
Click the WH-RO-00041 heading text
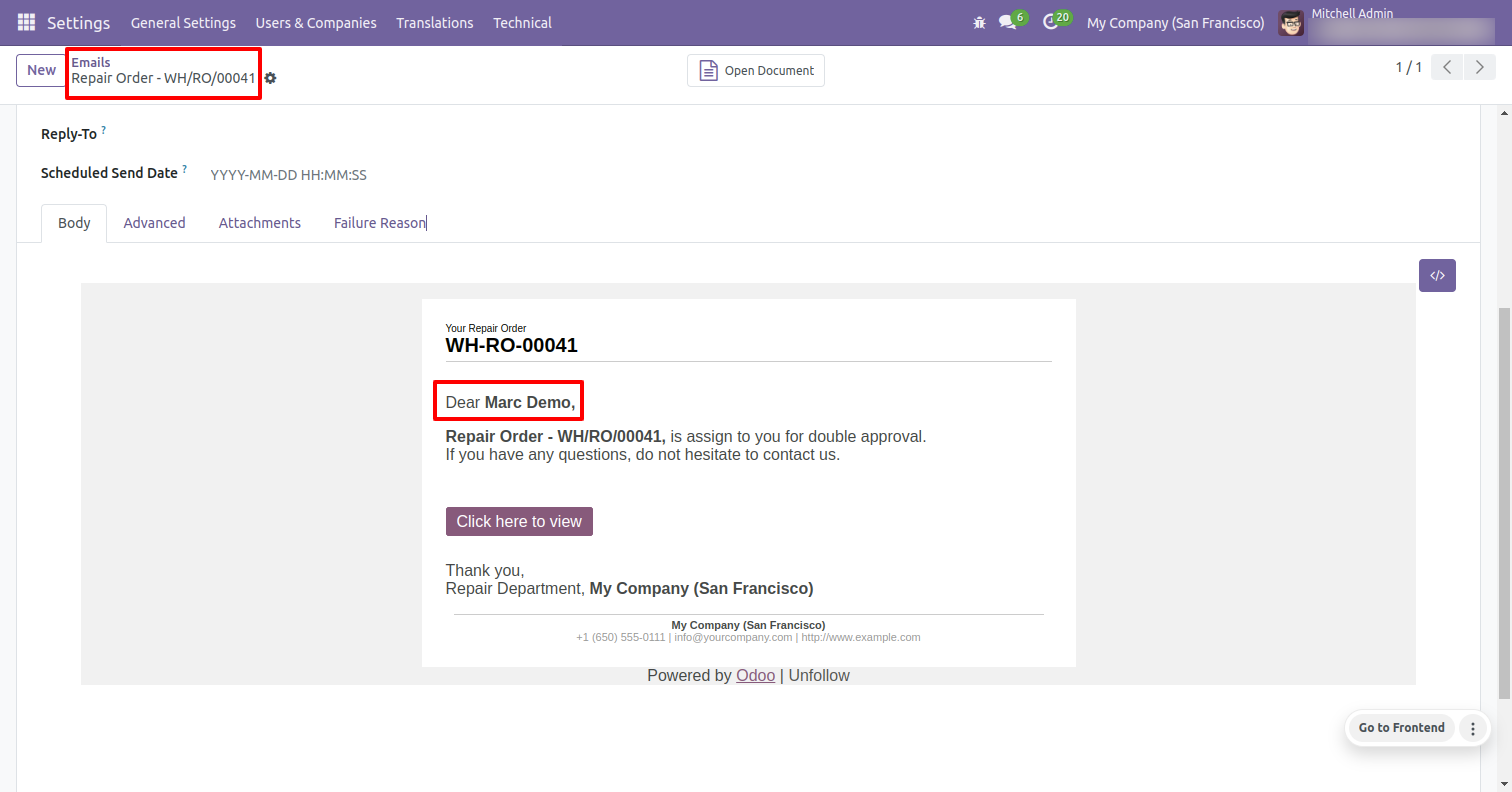(x=512, y=346)
